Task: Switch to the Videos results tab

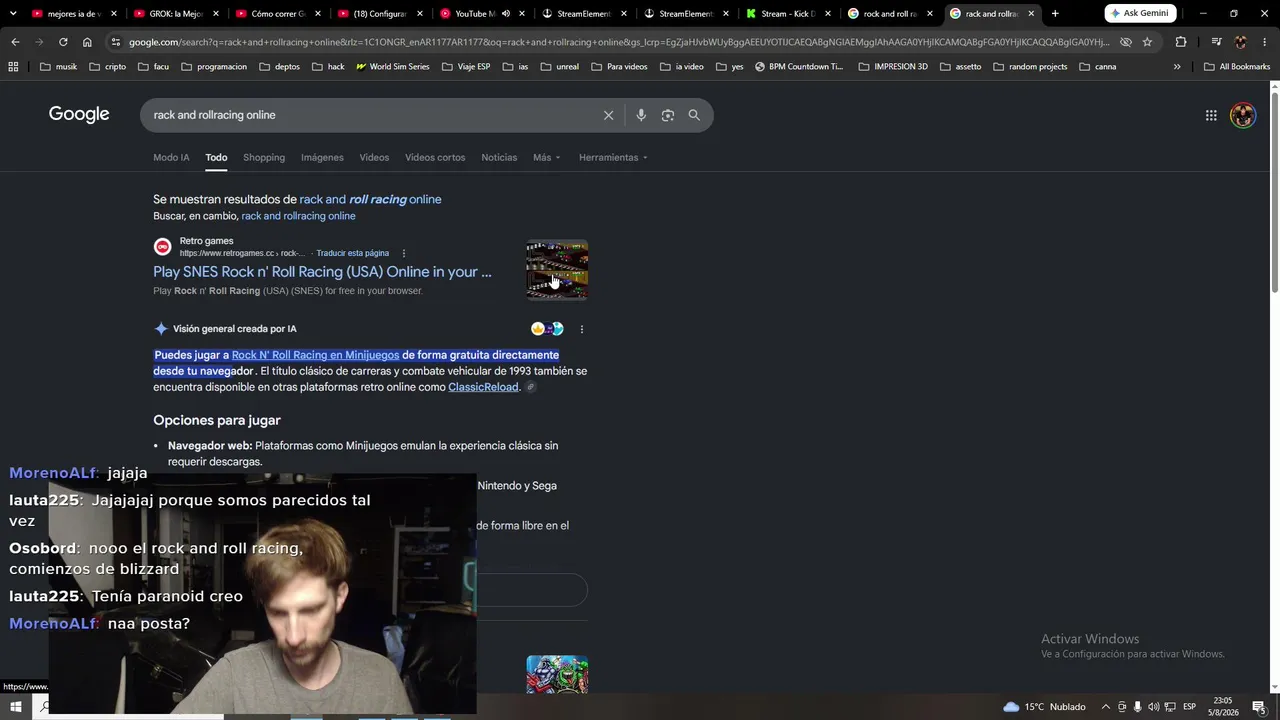Action: 374,157
